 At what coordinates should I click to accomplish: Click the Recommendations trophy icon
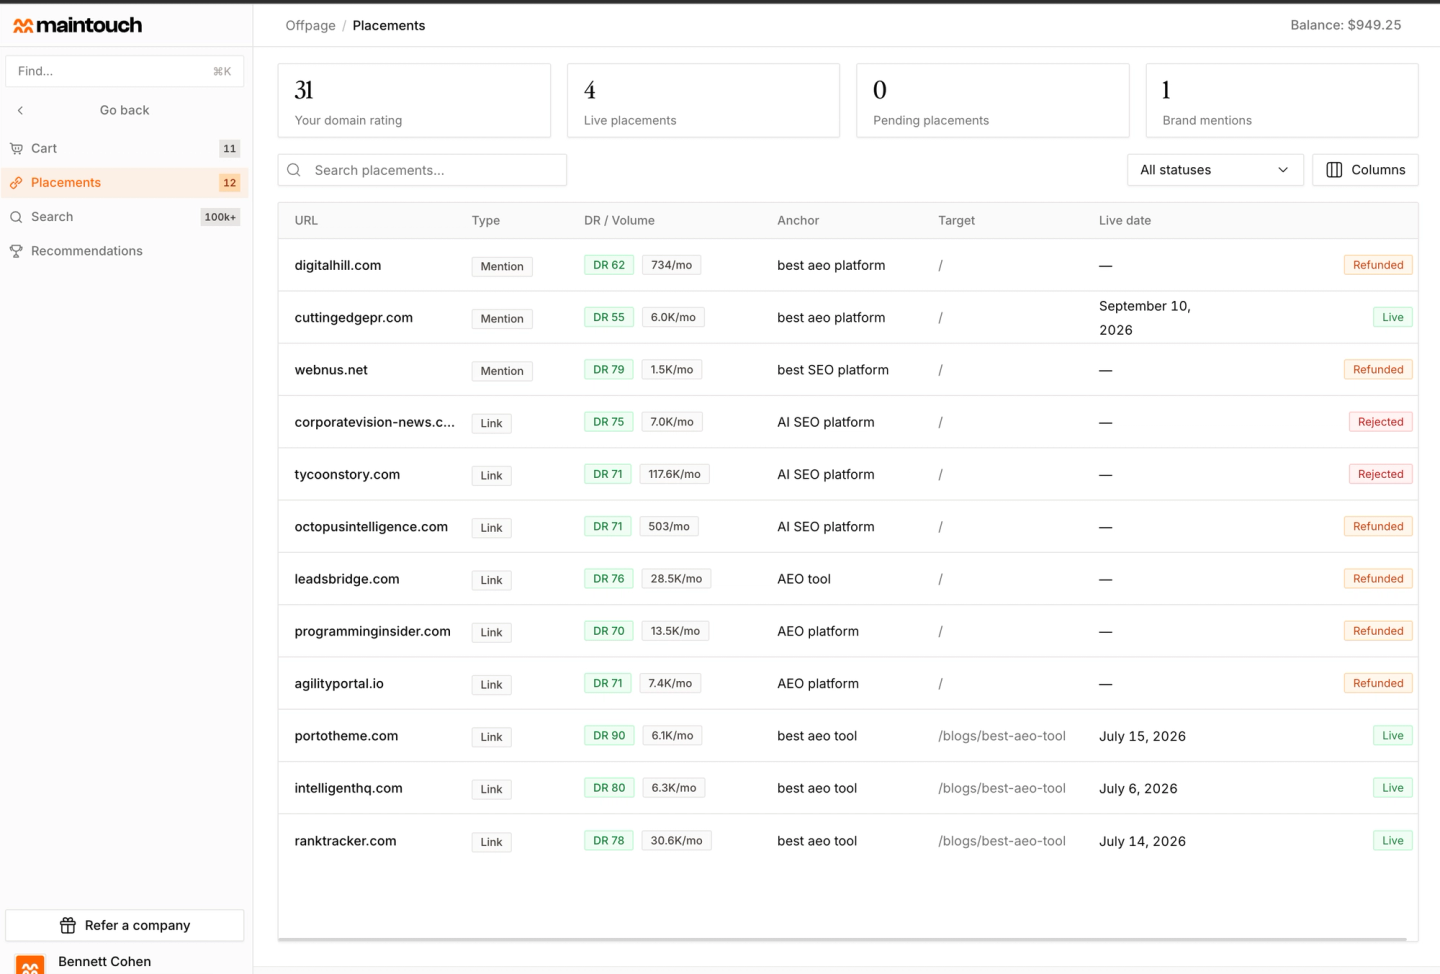click(x=16, y=251)
